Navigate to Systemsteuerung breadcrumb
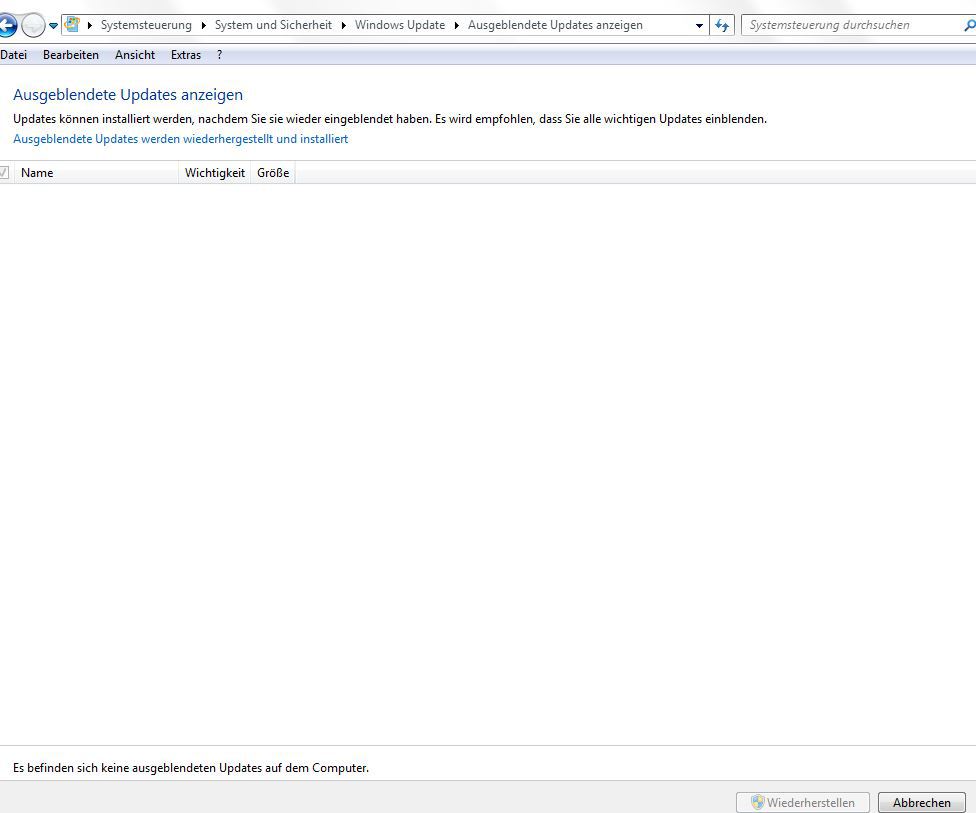The height and width of the screenshot is (813, 976). click(x=146, y=26)
